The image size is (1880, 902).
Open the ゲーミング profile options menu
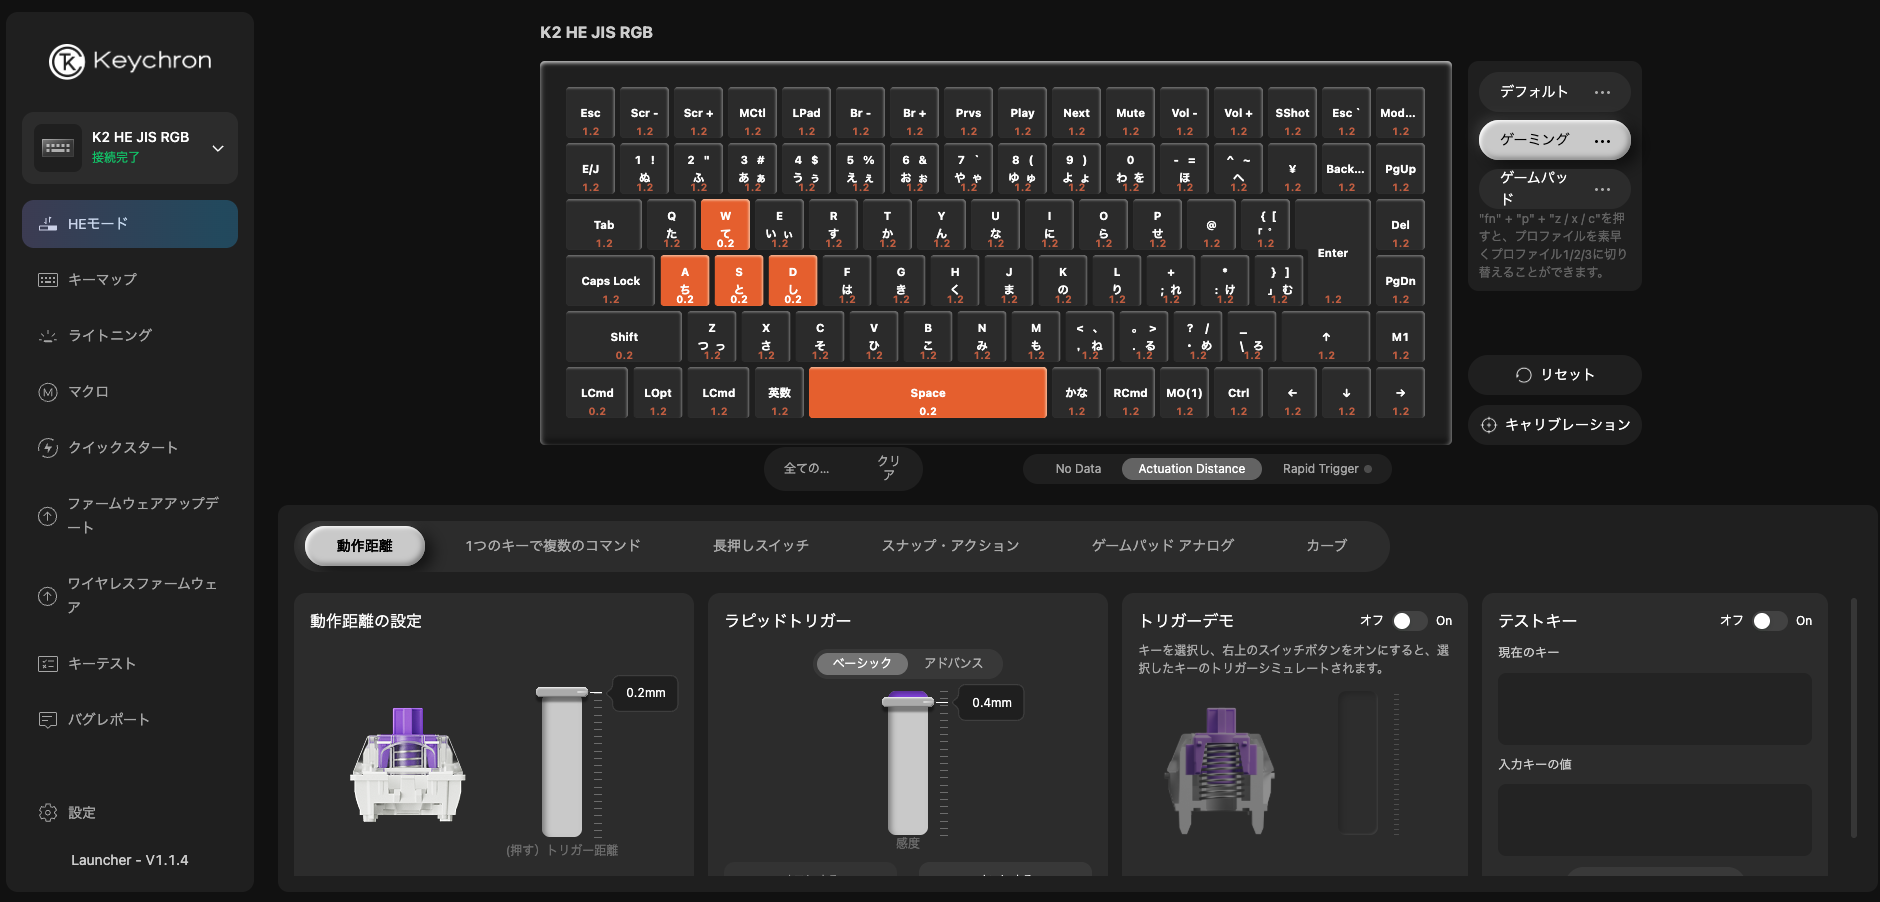pos(1602,140)
